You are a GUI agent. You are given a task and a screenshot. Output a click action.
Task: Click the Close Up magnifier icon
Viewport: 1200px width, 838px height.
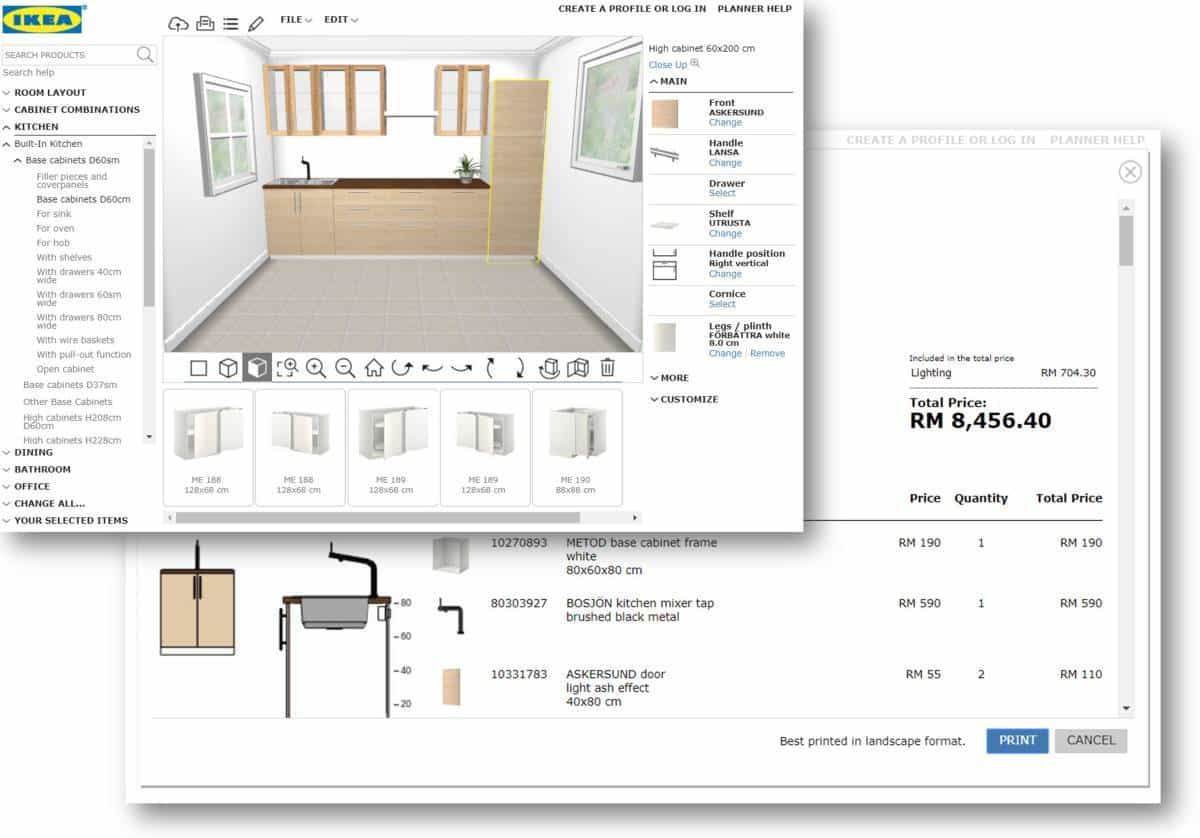(x=695, y=64)
